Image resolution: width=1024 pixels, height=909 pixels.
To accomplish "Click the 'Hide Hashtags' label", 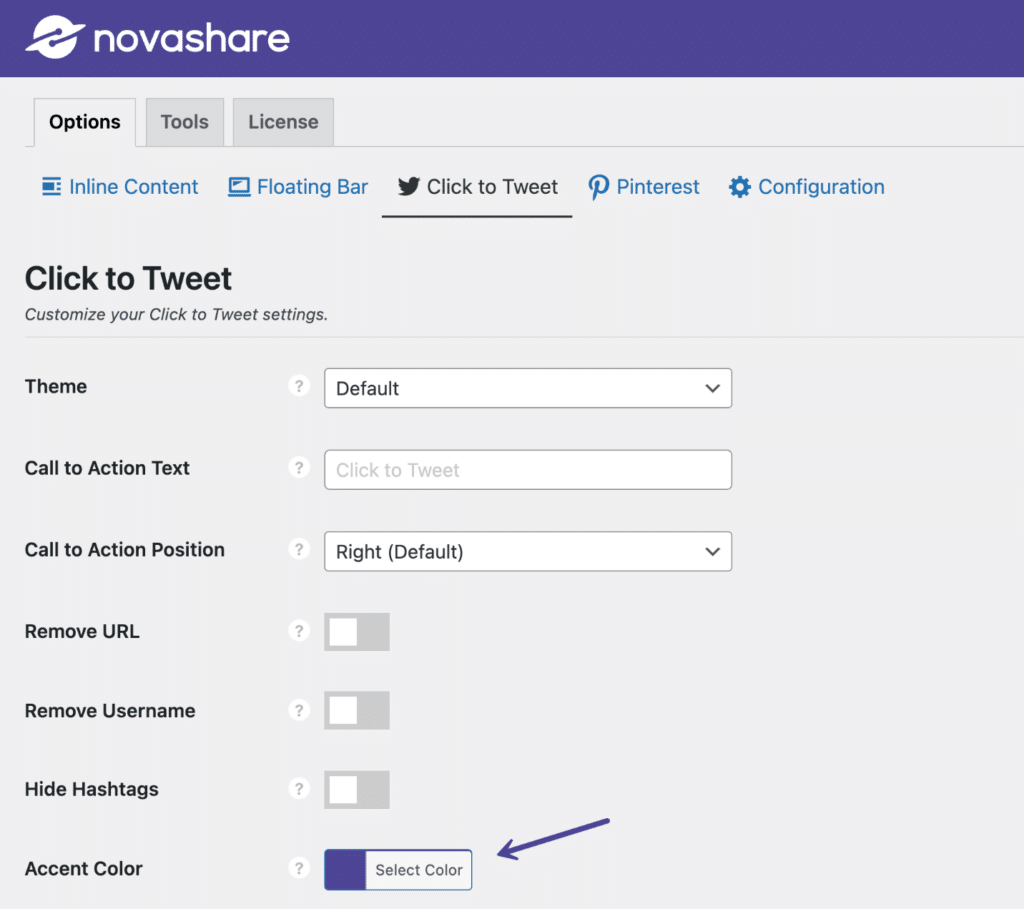I will point(91,789).
